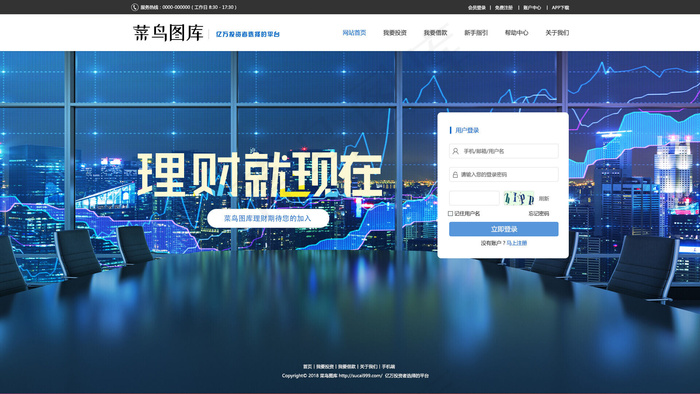Click the lock icon in password field

pyautogui.click(x=455, y=174)
